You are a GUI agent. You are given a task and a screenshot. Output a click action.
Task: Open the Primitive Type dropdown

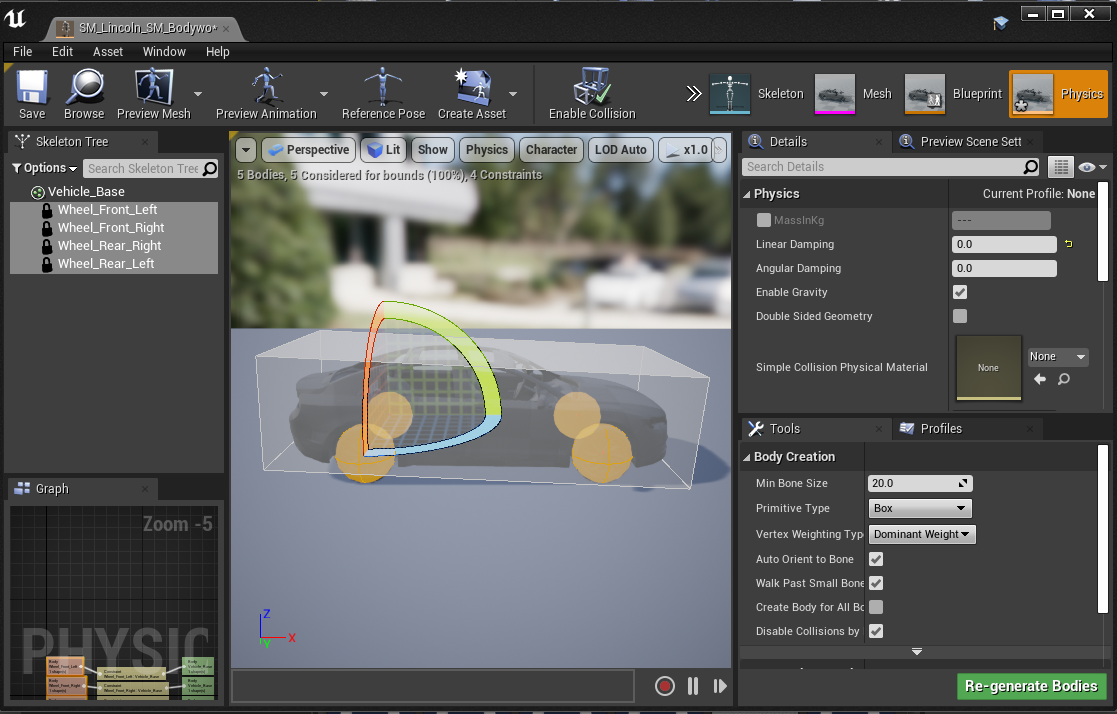(x=919, y=508)
